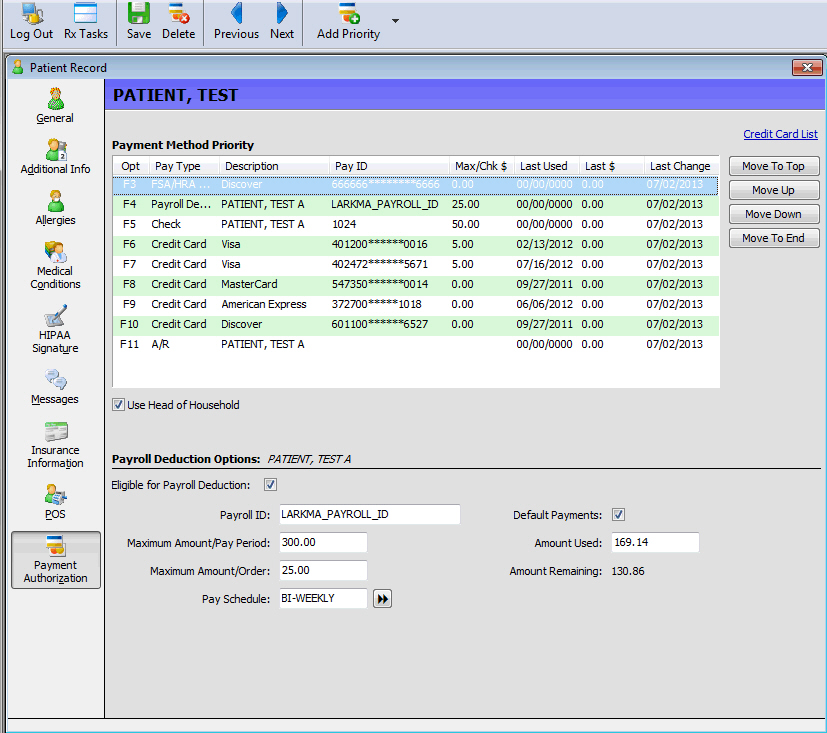Click the Maximum Amount/Pay Period field
This screenshot has height=733, width=827.
coord(323,542)
